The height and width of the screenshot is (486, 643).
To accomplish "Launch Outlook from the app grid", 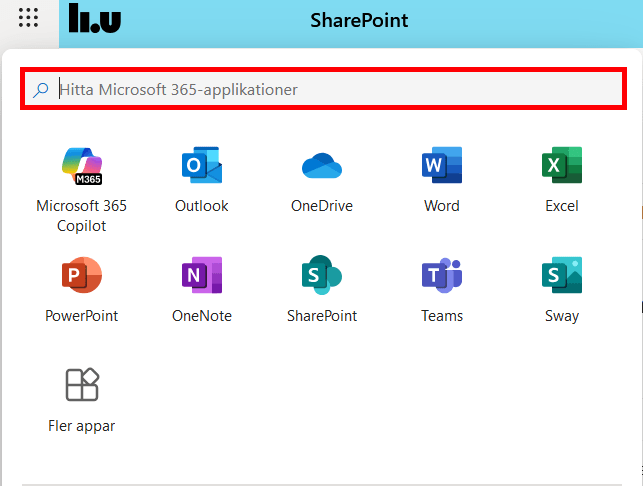I will [x=202, y=165].
